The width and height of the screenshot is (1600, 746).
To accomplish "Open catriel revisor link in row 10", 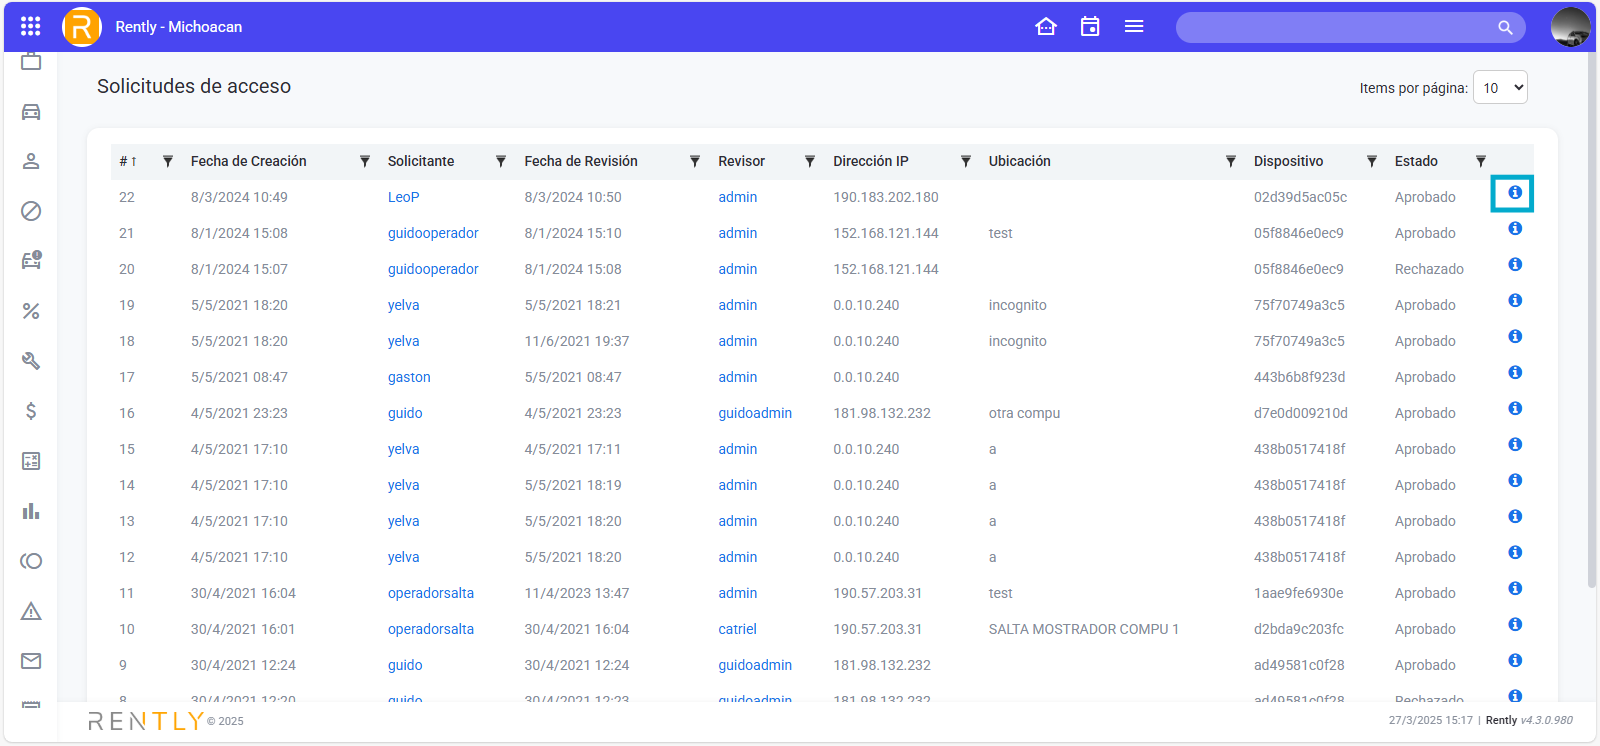I will pyautogui.click(x=737, y=629).
